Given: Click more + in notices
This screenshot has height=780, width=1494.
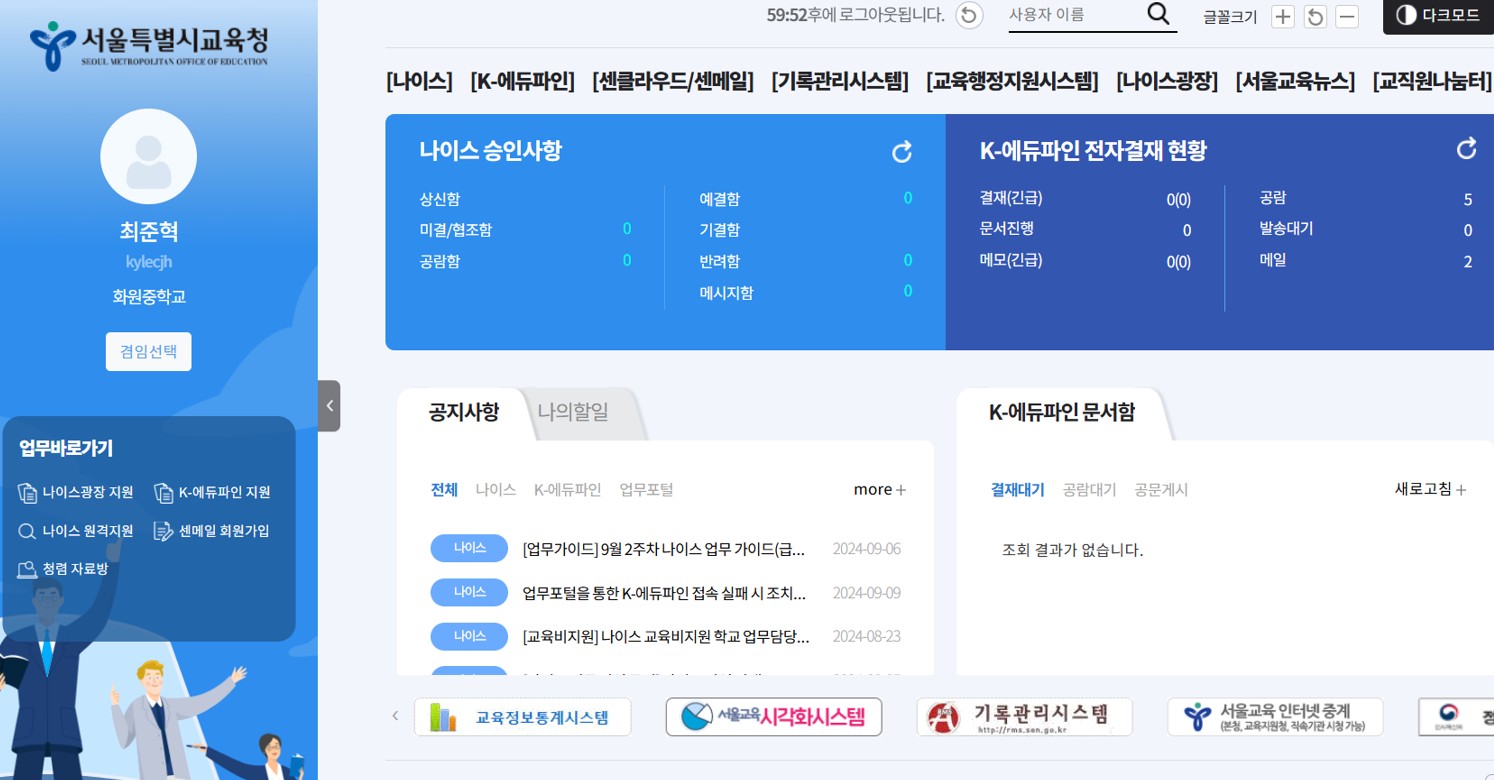Looking at the screenshot, I should tap(880, 490).
